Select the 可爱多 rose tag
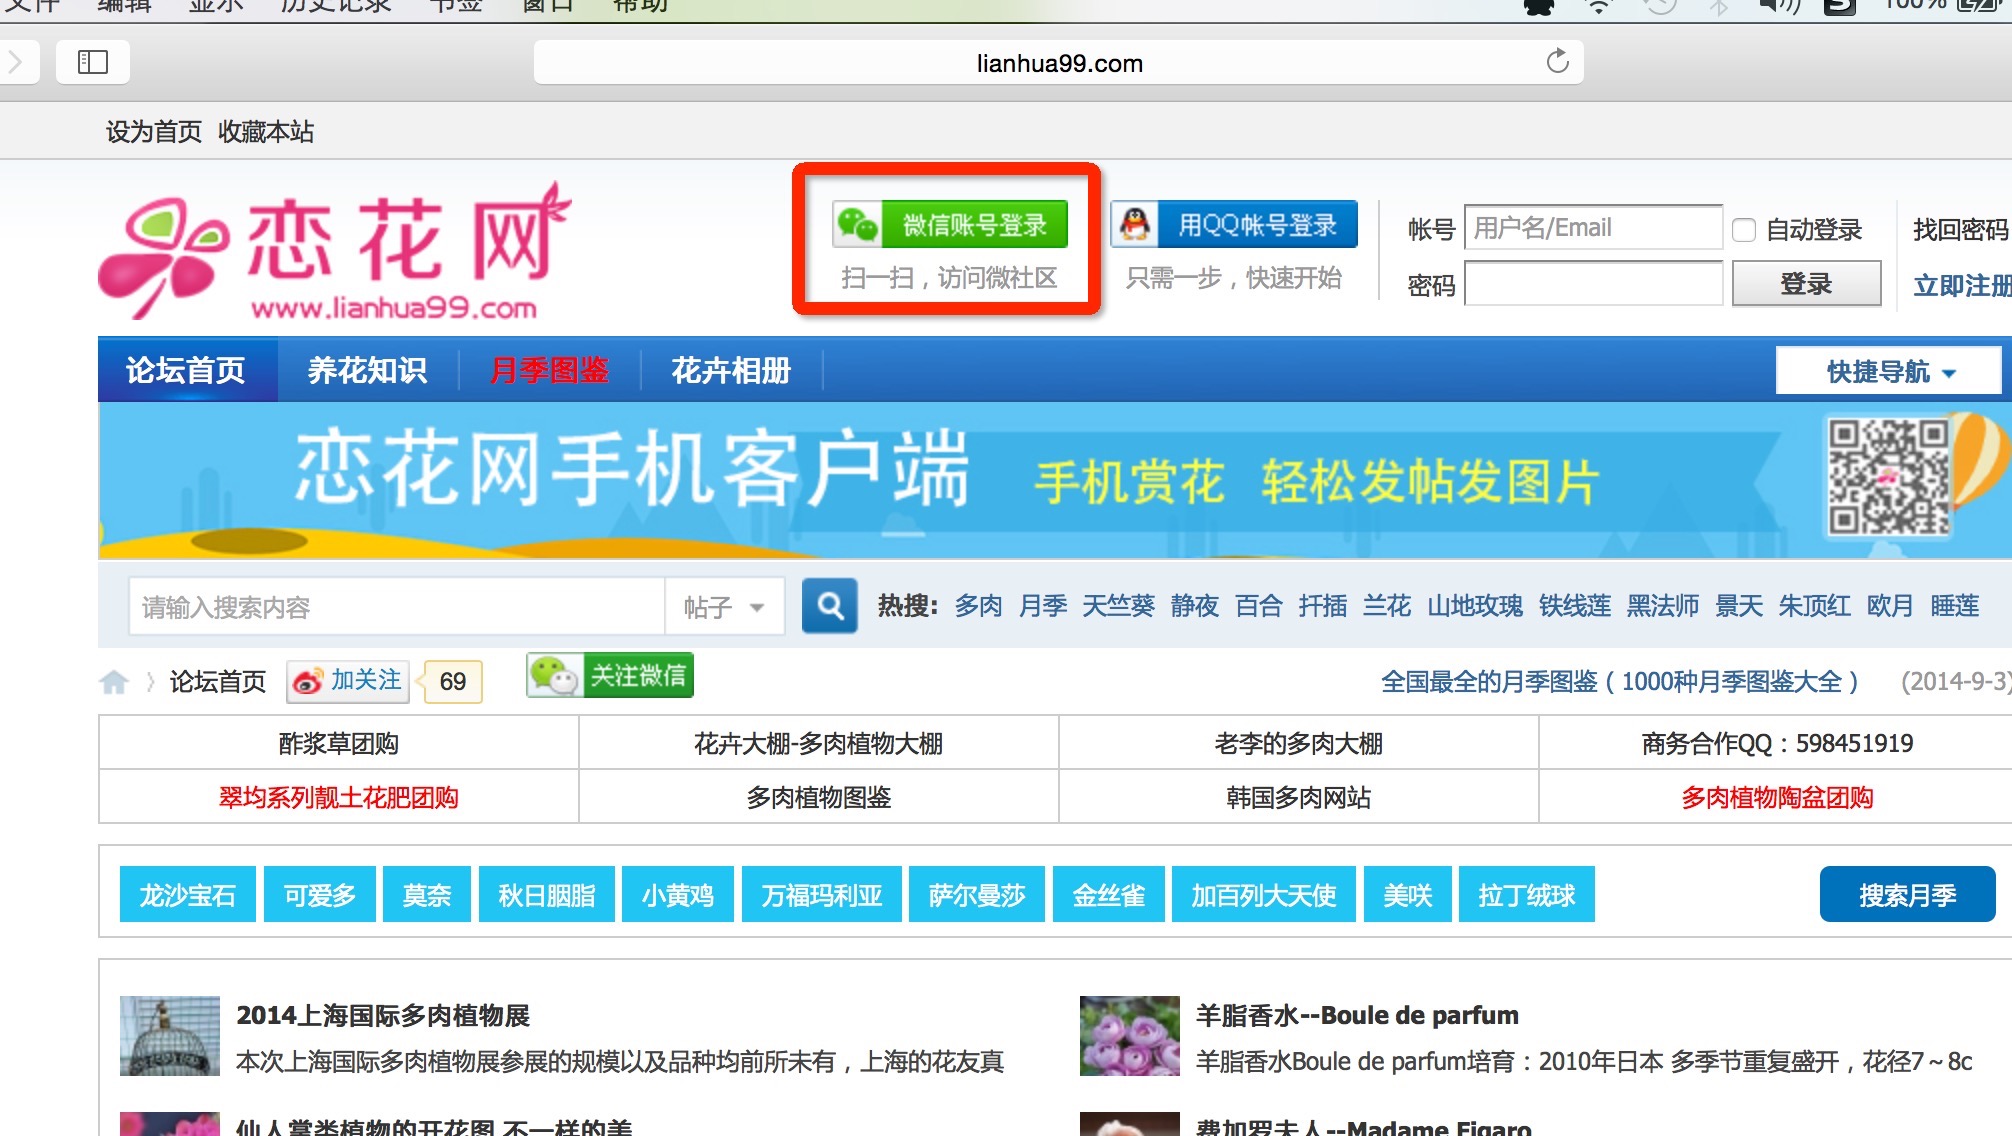 pos(320,894)
